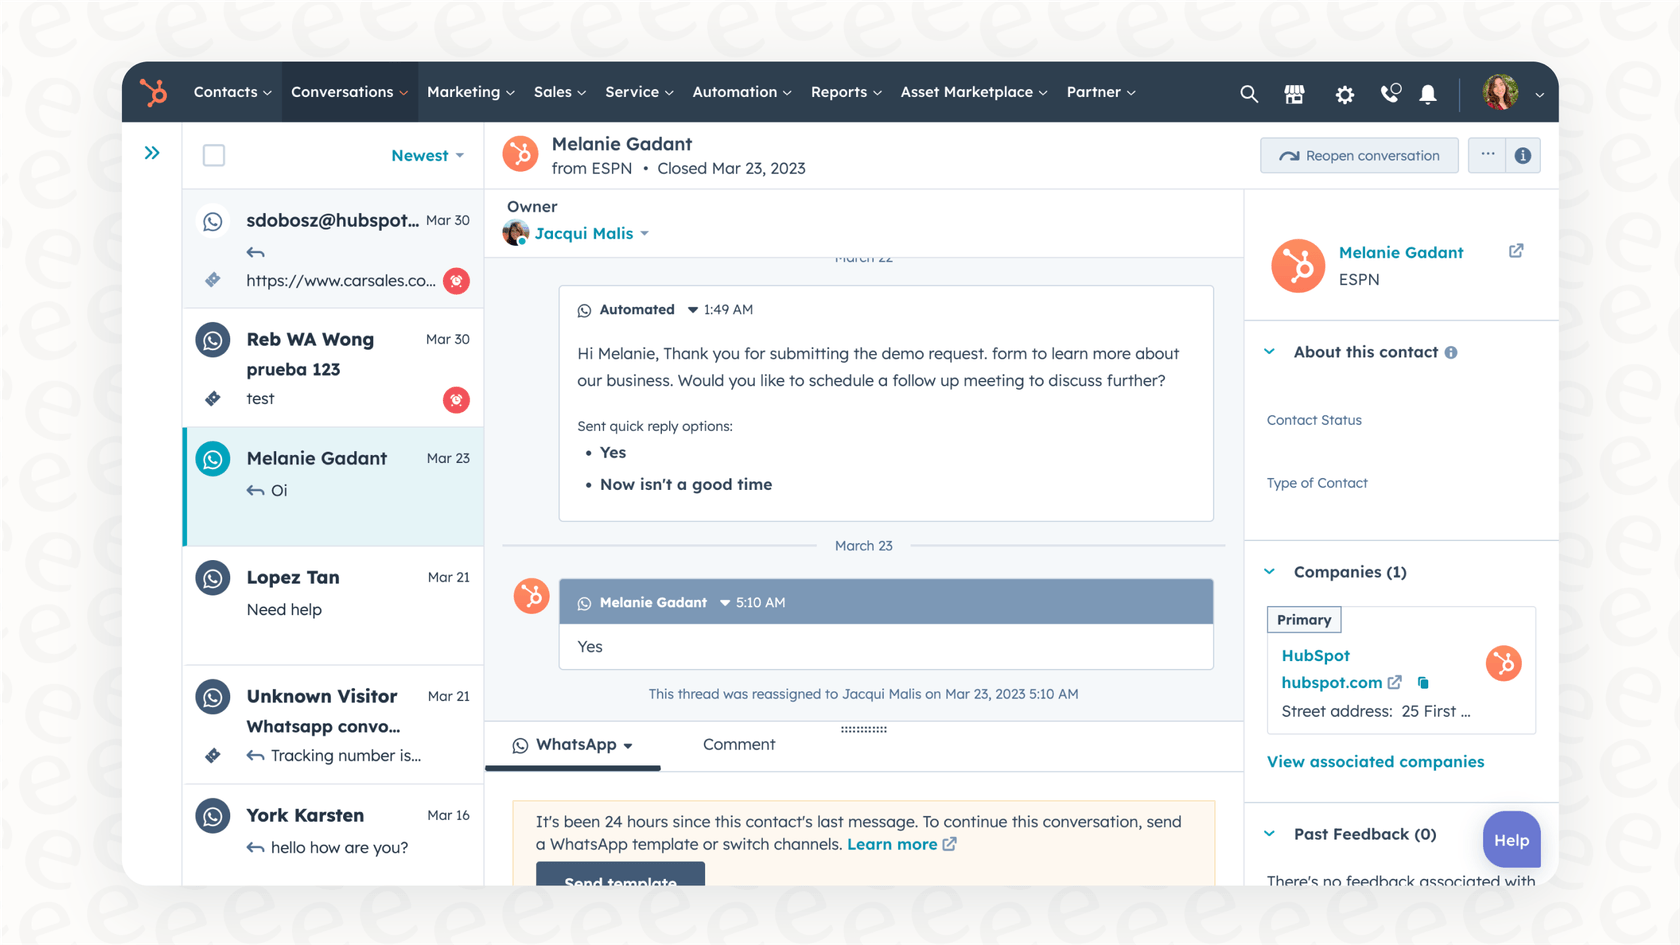
Task: Open the notifications bell
Action: coord(1428,94)
